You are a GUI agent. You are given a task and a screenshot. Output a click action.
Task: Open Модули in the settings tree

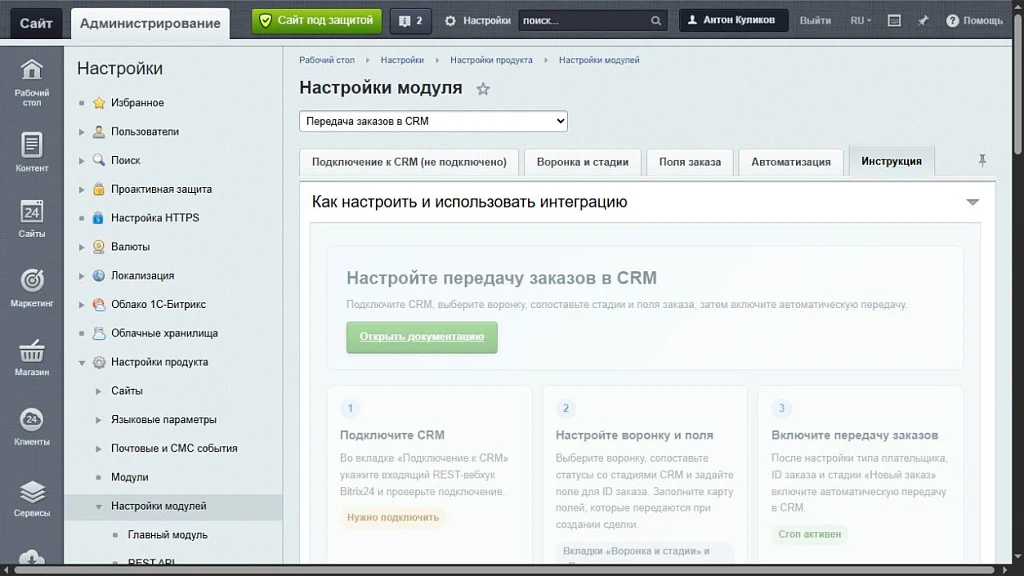tap(129, 477)
